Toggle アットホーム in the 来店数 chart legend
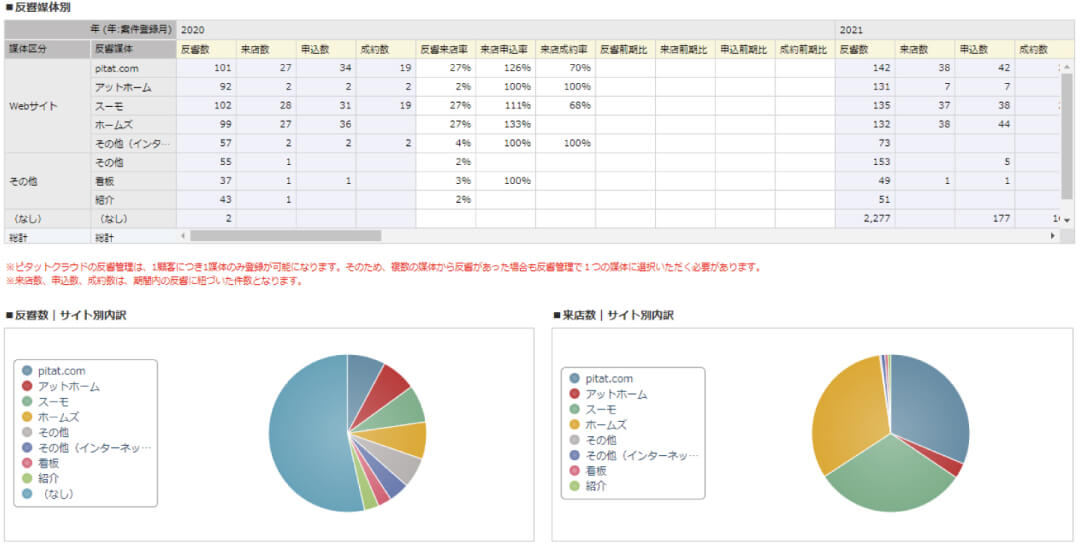1088x544 pixels. coord(609,394)
